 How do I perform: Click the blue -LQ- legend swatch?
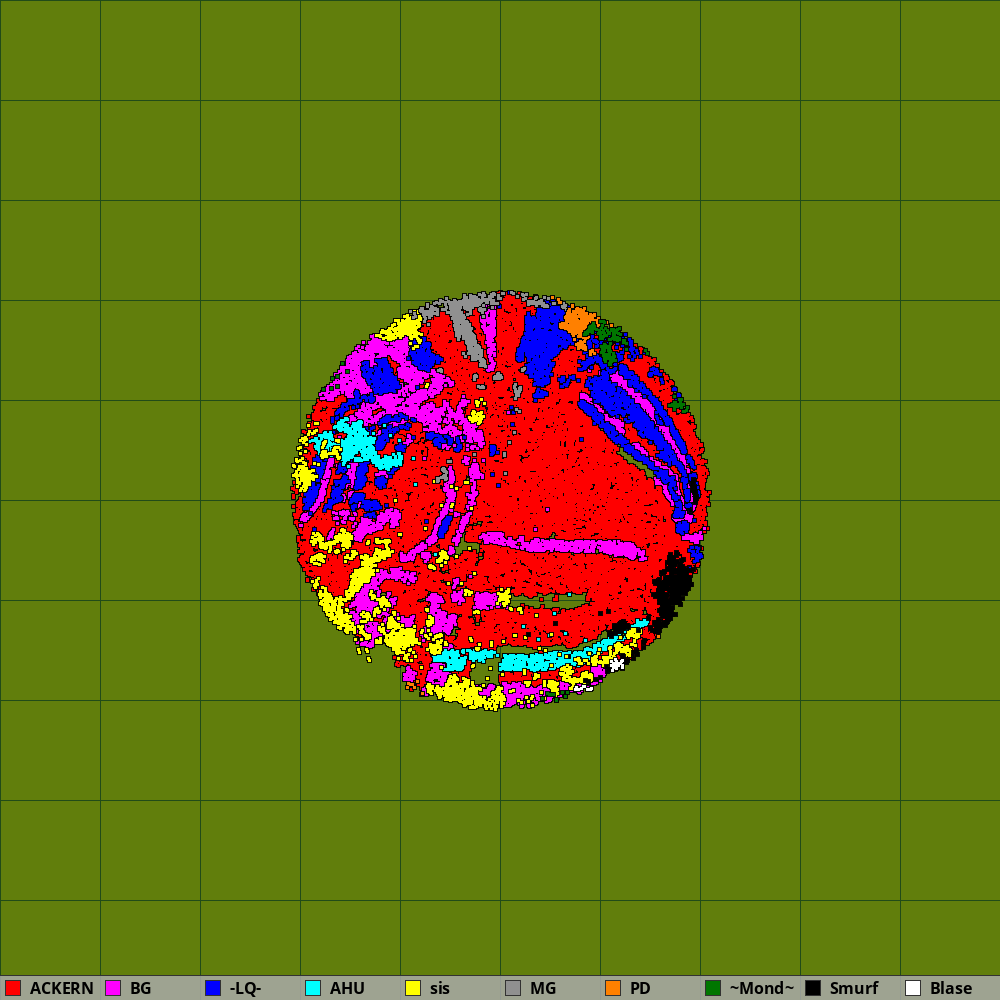pyautogui.click(x=213, y=988)
